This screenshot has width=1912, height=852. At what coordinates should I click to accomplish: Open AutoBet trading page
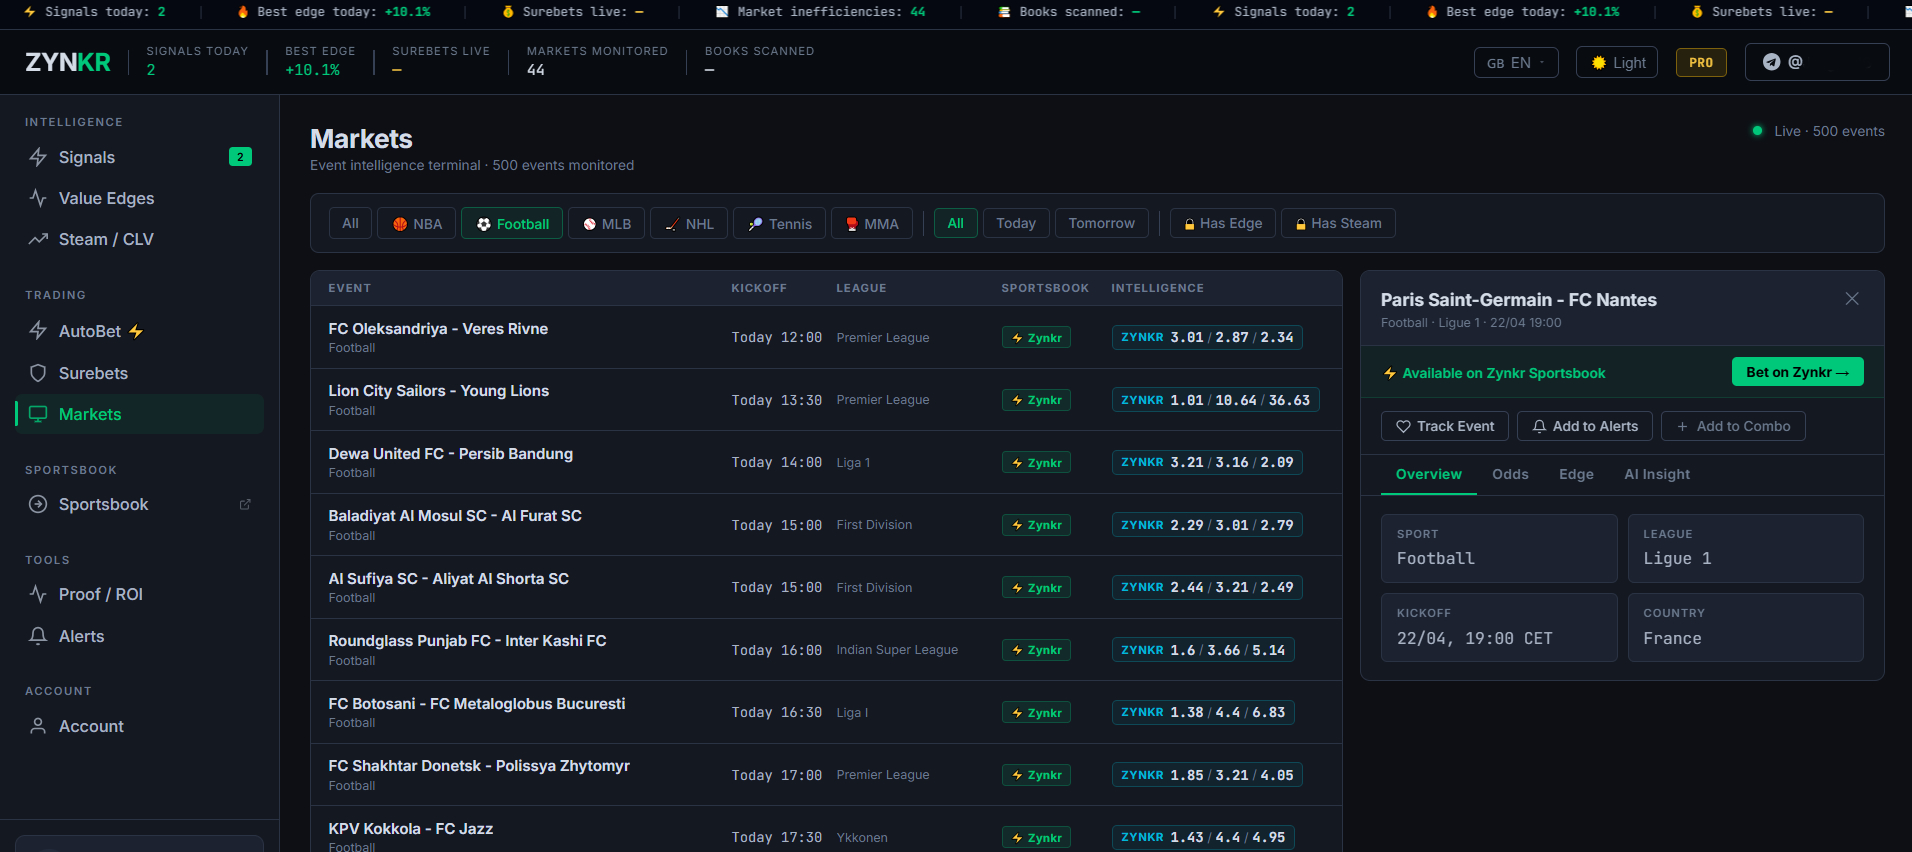(140, 331)
